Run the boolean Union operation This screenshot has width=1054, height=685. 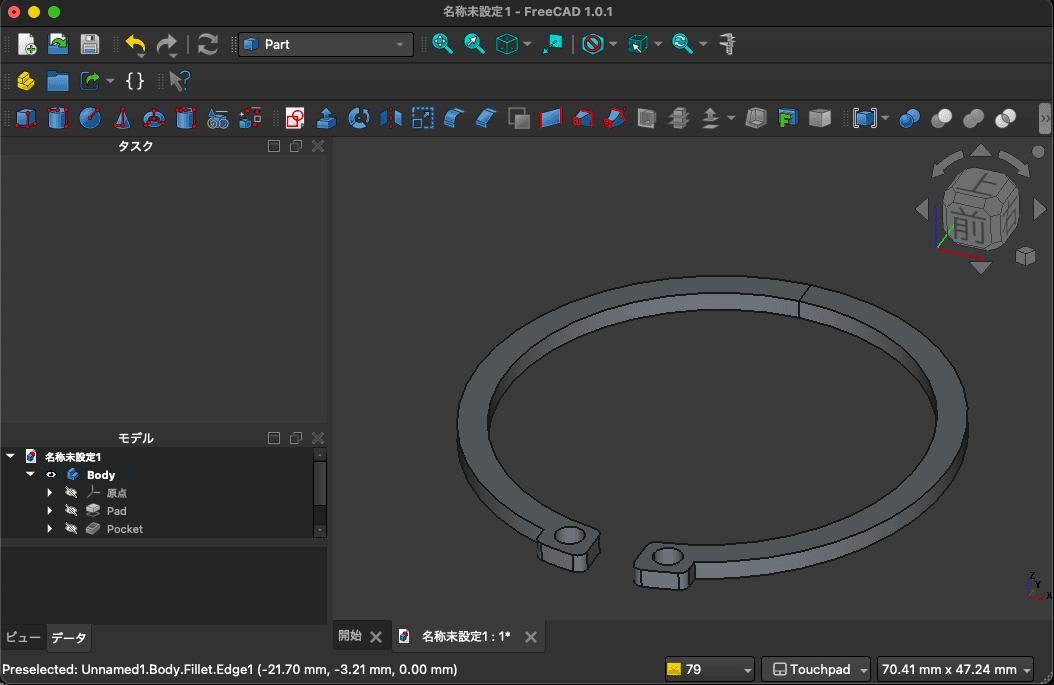(x=972, y=118)
